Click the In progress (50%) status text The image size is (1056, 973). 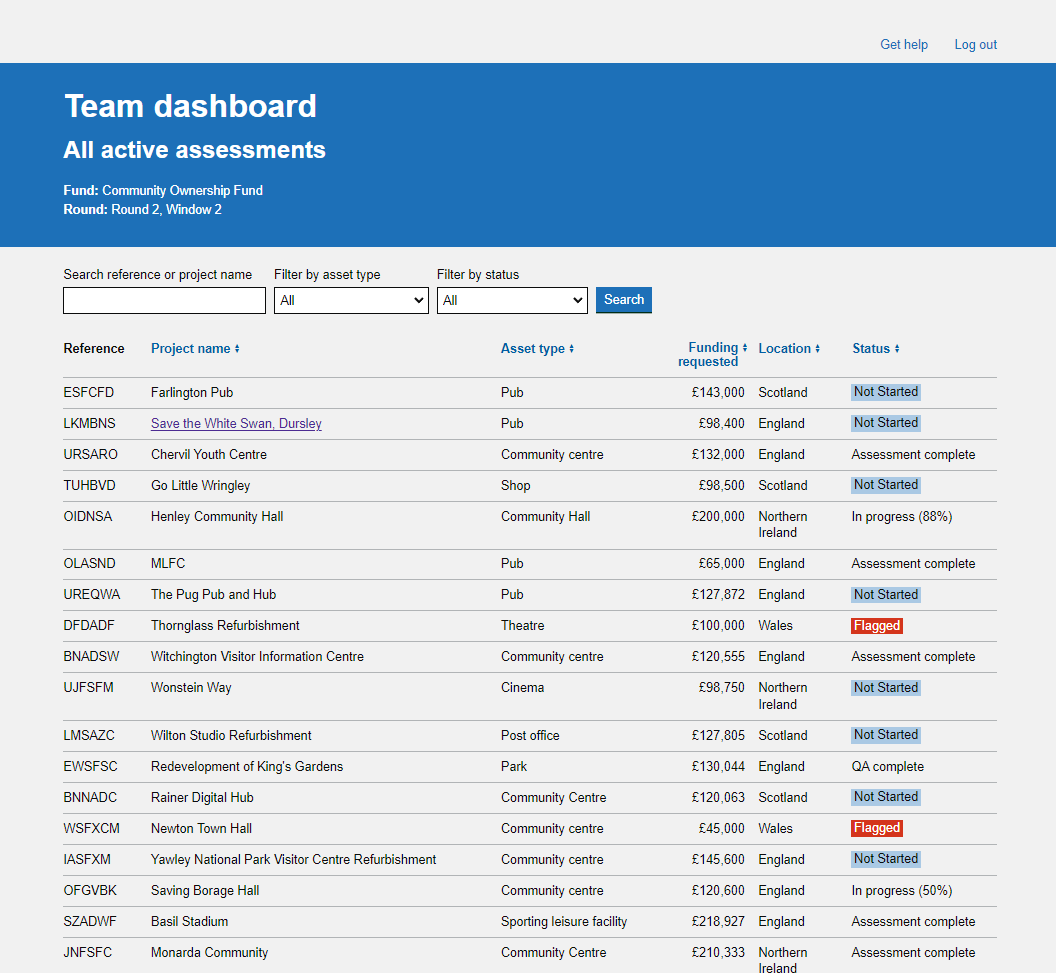[x=902, y=891]
